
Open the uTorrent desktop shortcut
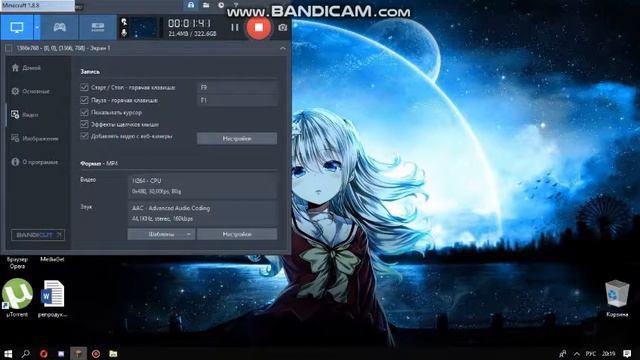17,297
